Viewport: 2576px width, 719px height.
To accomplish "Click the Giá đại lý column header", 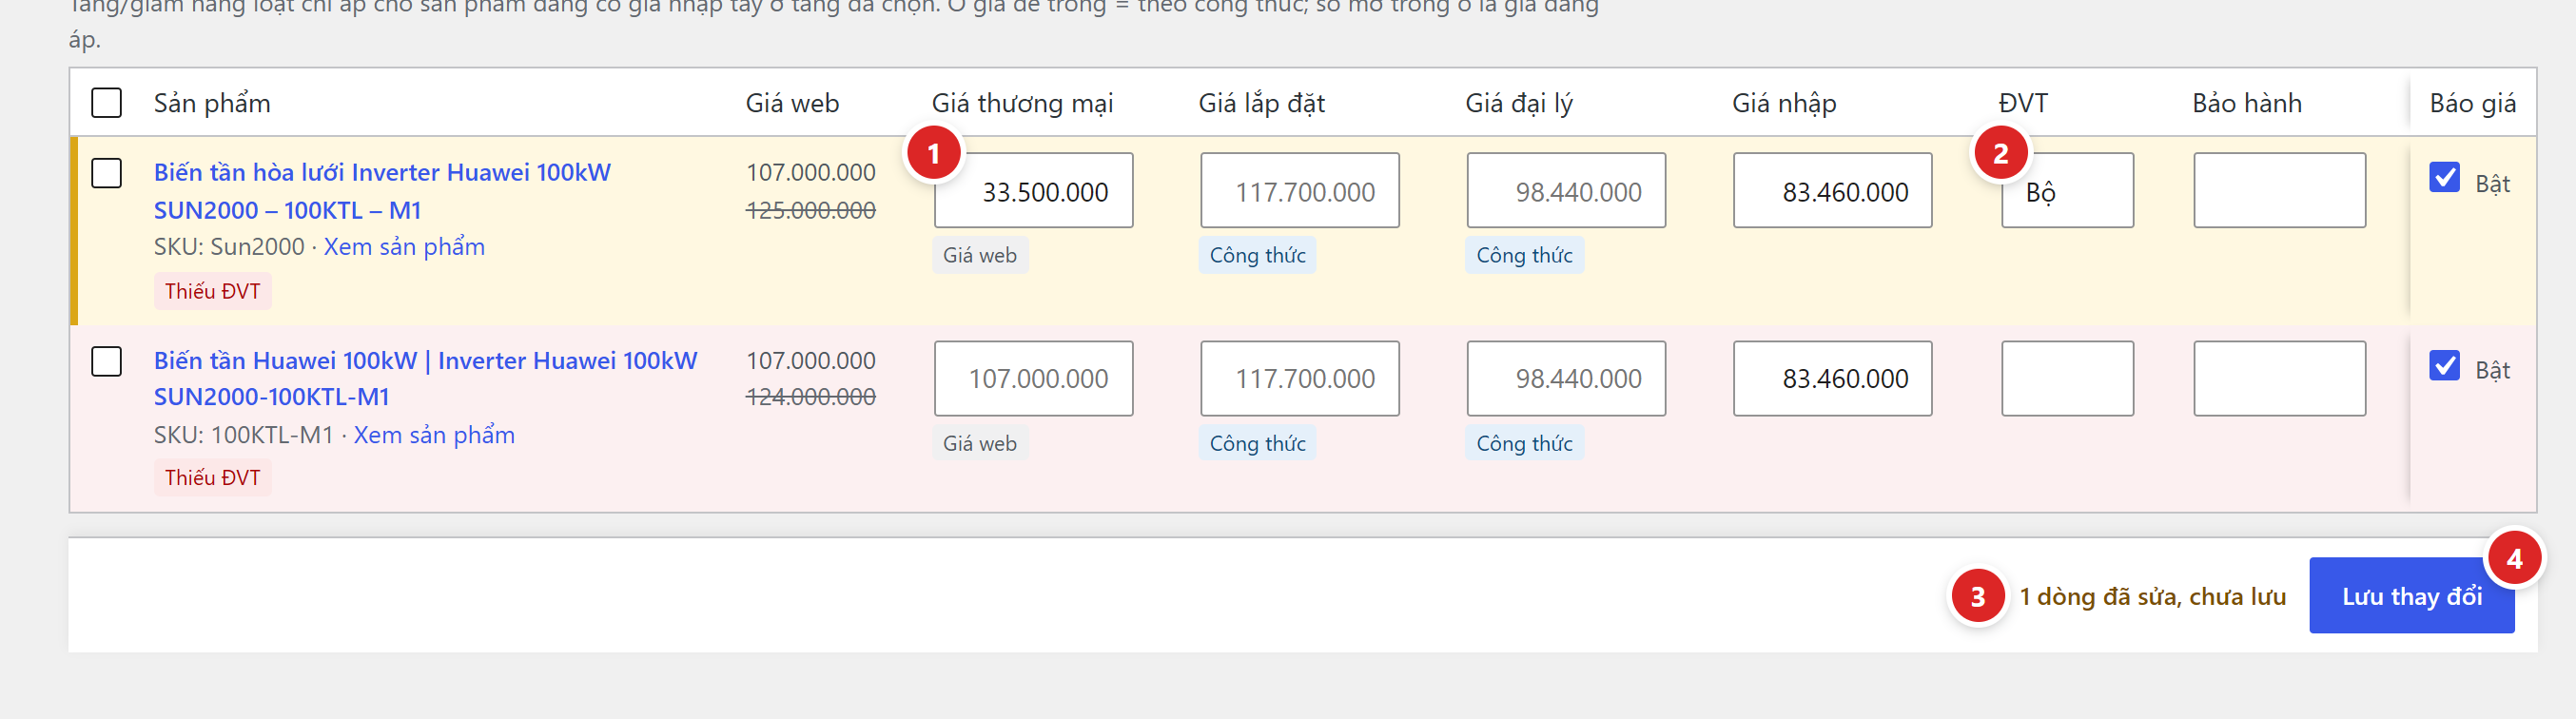I will click(1518, 103).
